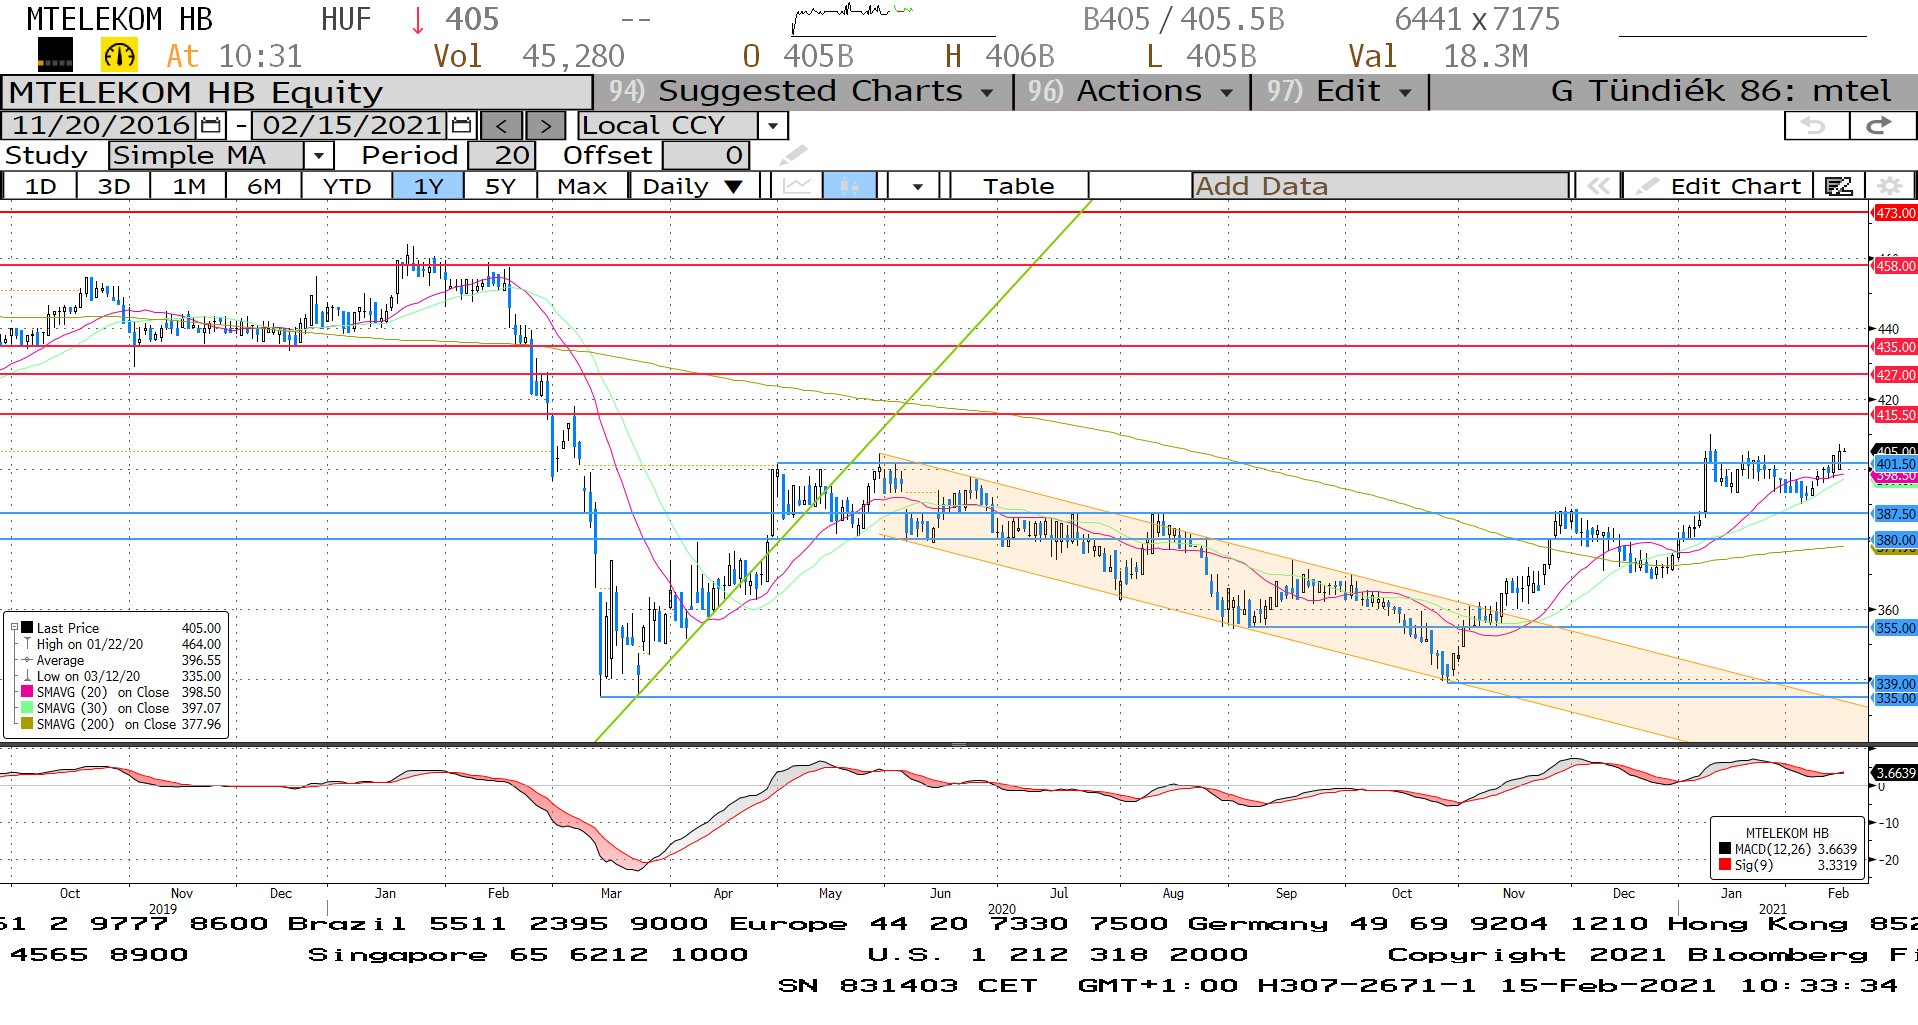Click the red down arrow price indicator

pyautogui.click(x=418, y=19)
